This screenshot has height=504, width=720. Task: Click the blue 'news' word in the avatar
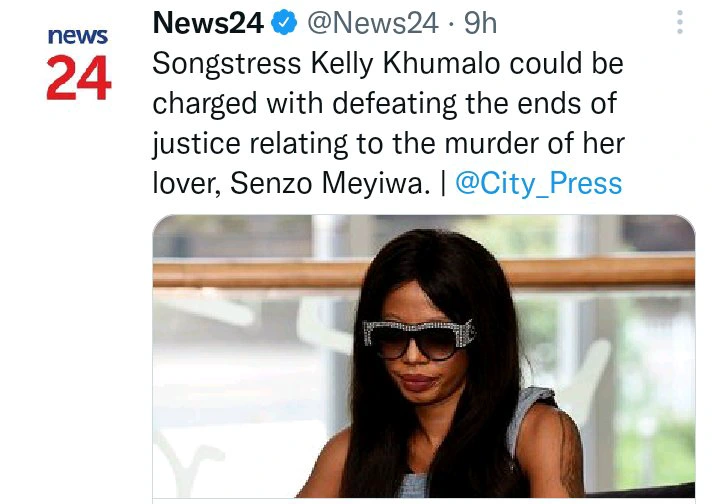coord(78,36)
